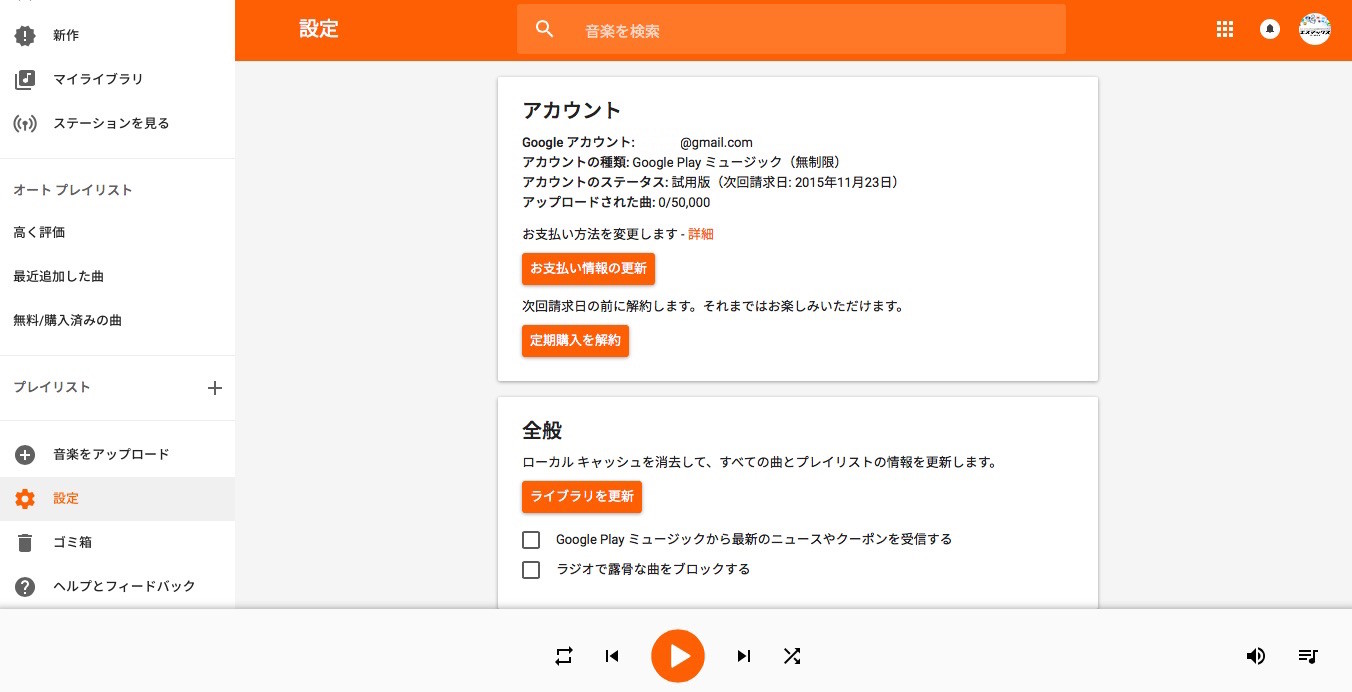Open the account profile avatar

pyautogui.click(x=1315, y=30)
